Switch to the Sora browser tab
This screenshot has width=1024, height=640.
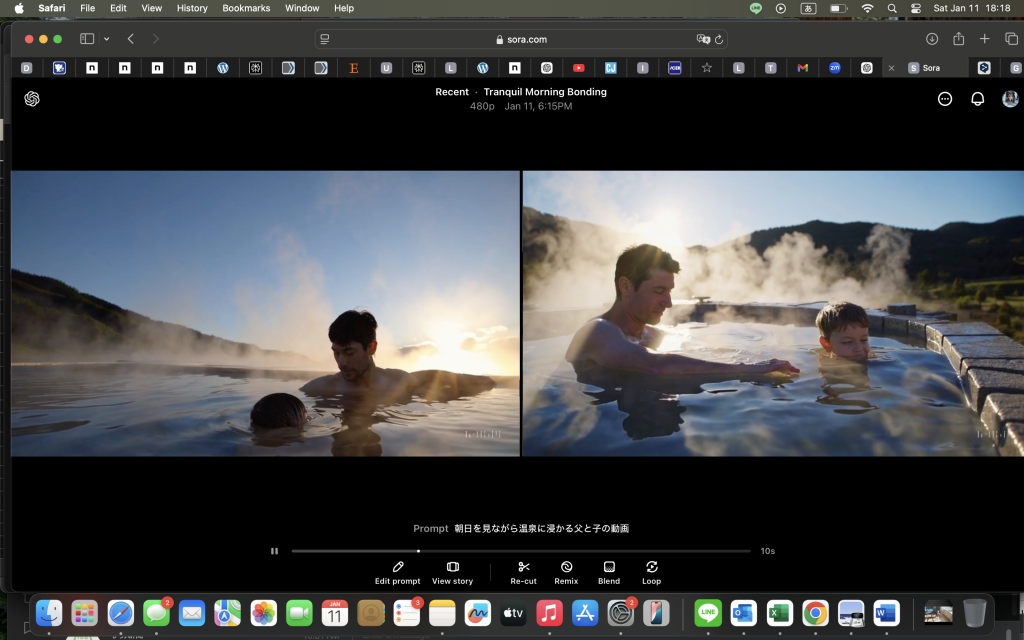click(x=930, y=68)
